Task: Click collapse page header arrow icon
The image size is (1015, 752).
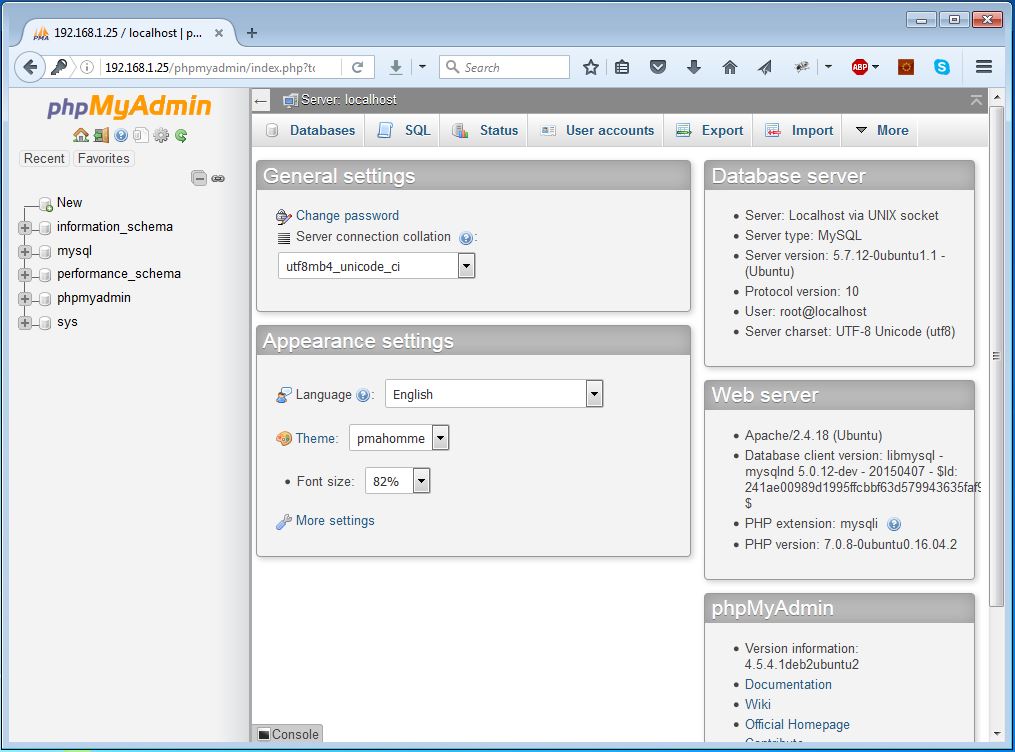Action: [976, 100]
